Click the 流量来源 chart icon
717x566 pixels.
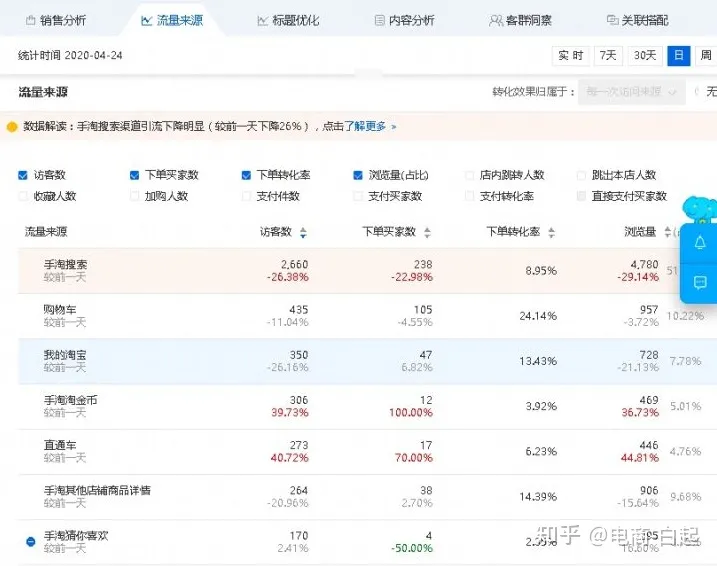pyautogui.click(x=146, y=20)
